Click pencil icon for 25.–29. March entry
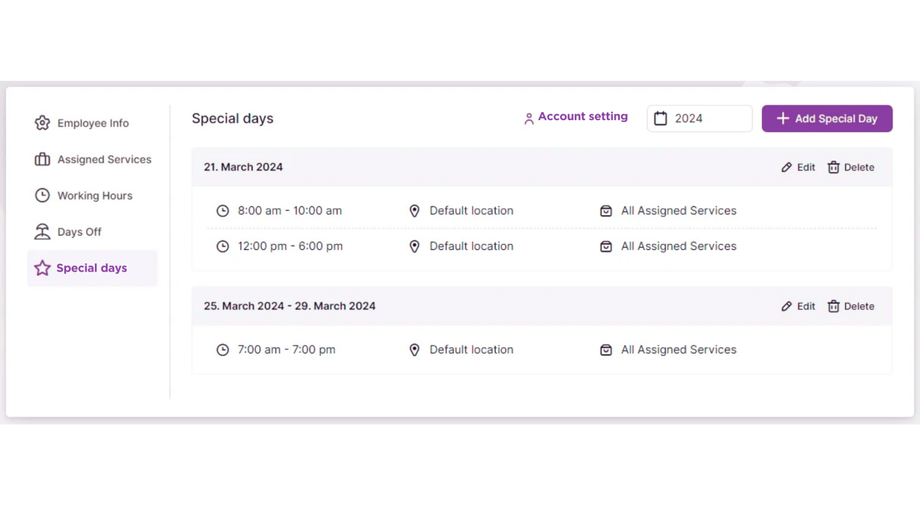 [x=787, y=306]
